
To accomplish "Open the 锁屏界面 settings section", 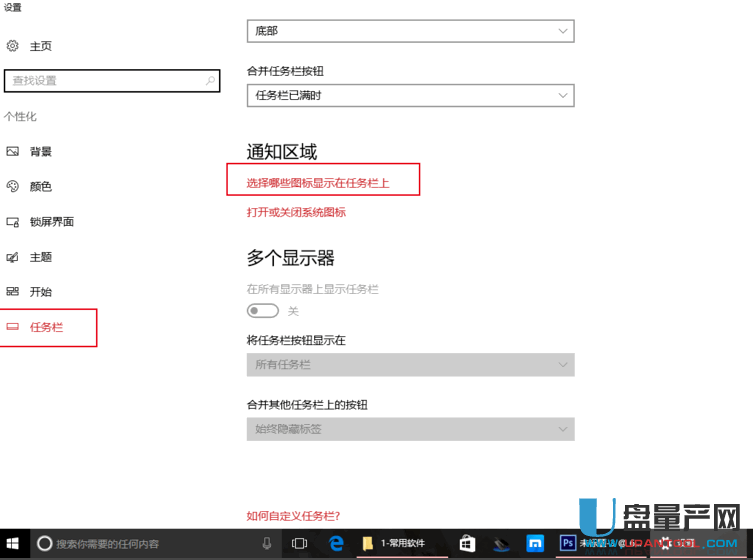I will click(x=51, y=222).
